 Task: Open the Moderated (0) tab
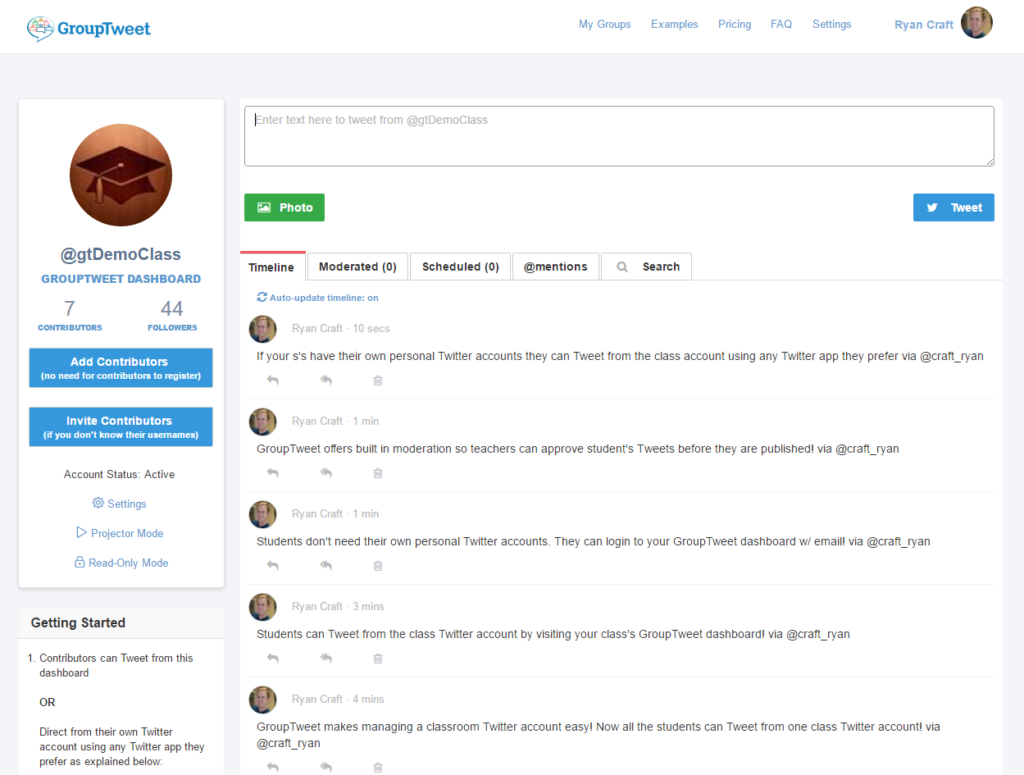tap(358, 266)
